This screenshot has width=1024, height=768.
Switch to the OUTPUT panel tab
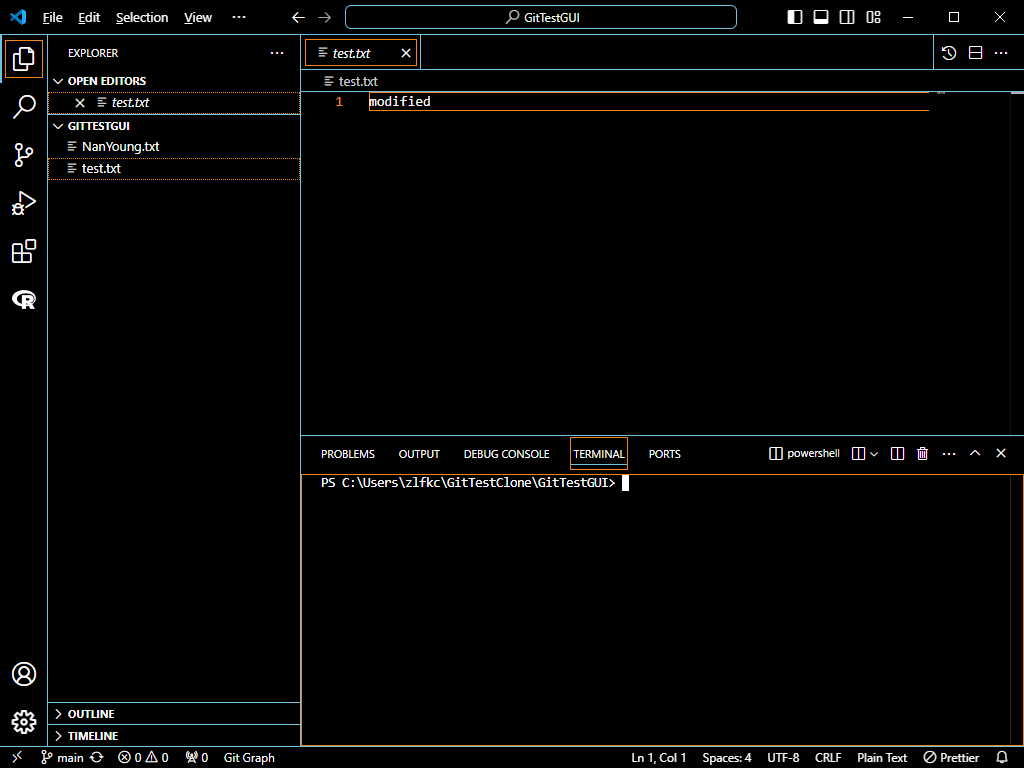pos(419,454)
